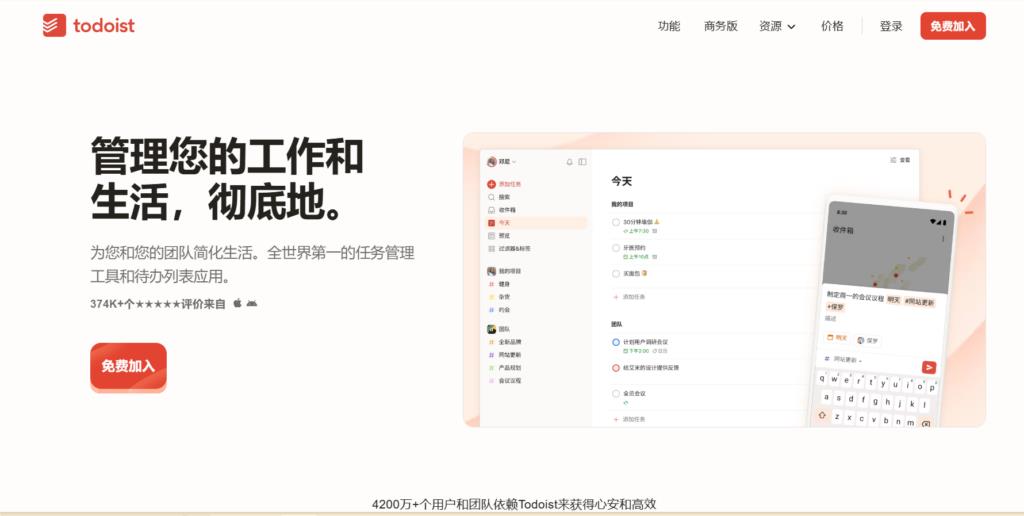The width and height of the screenshot is (1024, 516).
Task: Click the Todoist logo in header
Action: coord(89,25)
